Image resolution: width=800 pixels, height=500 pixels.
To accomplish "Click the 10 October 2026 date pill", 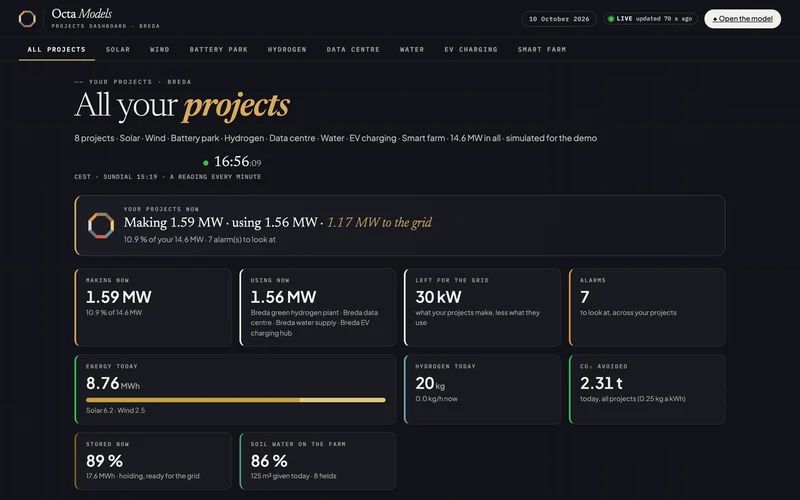I will tap(559, 19).
